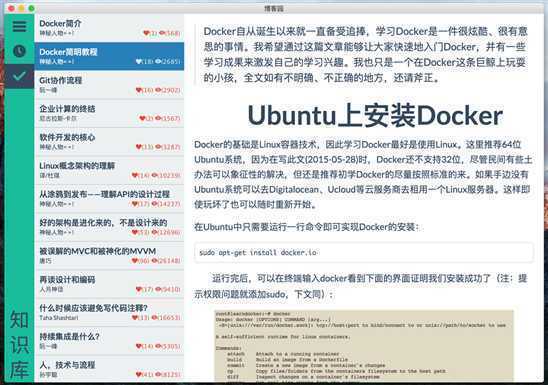
Task: Close the window with the red button
Action: pos(11,8)
